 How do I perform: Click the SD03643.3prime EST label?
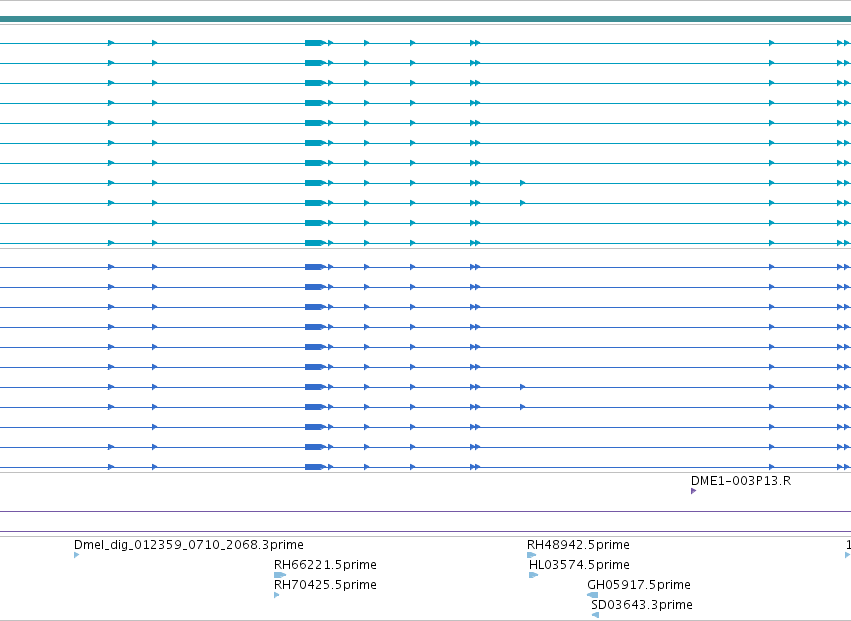coord(642,605)
